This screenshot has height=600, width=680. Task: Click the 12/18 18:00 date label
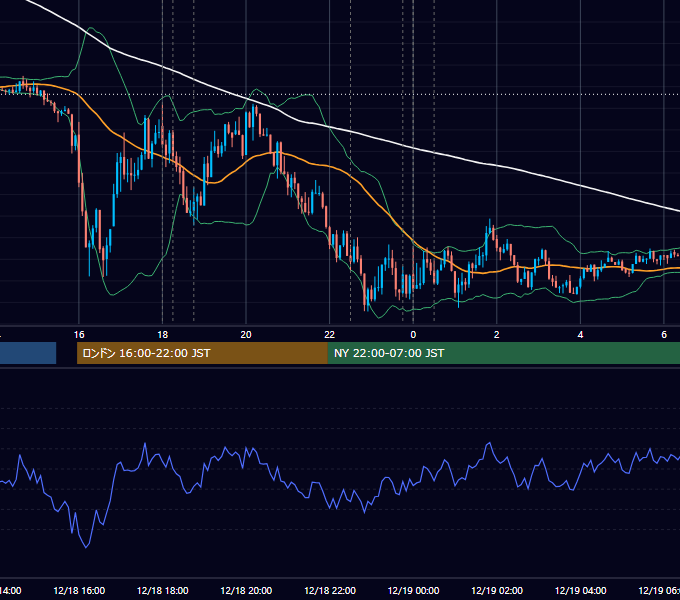pyautogui.click(x=163, y=590)
